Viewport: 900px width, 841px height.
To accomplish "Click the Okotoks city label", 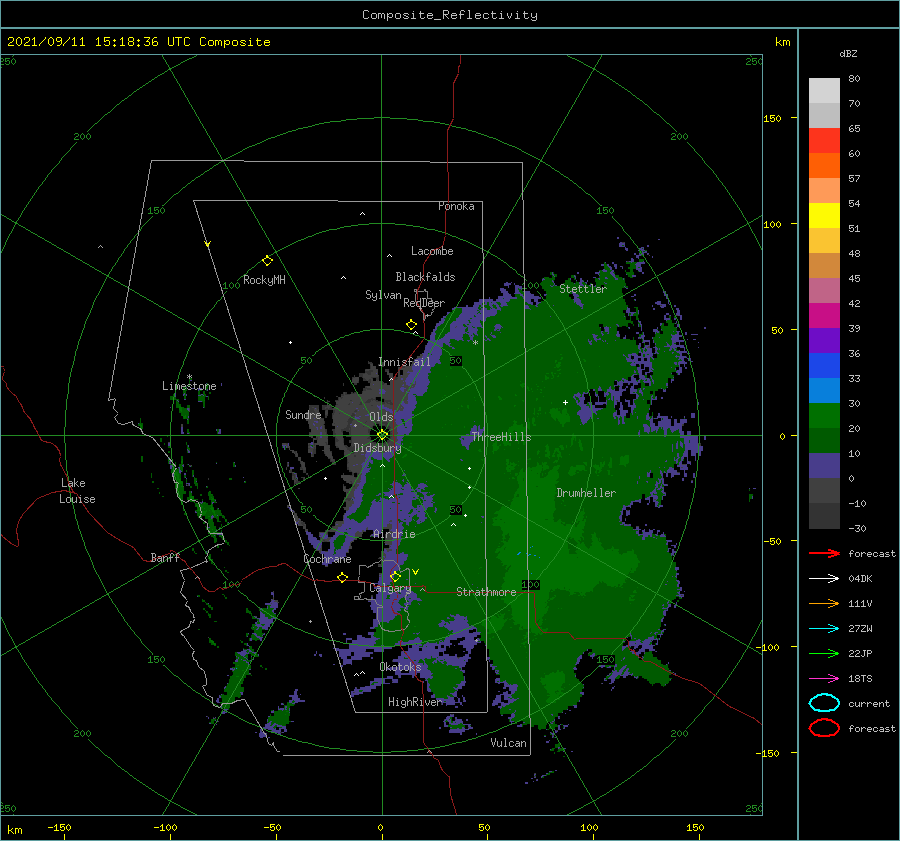I will [x=400, y=667].
